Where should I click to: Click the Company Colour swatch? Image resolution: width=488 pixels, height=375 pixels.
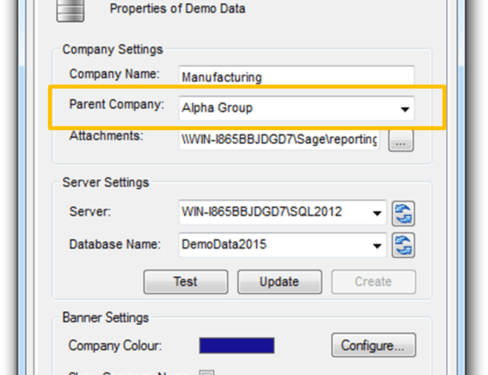coord(237,345)
